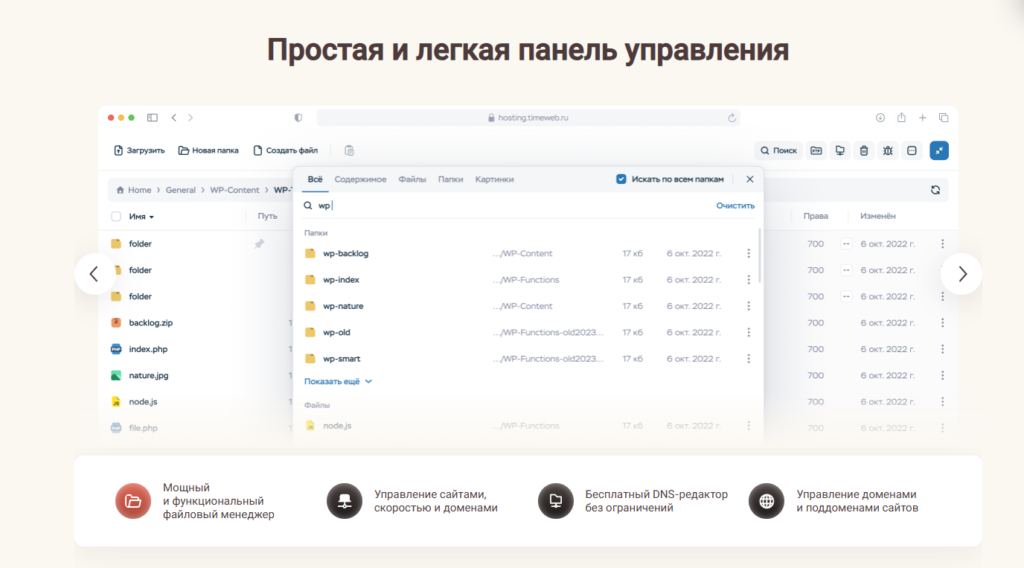The height and width of the screenshot is (568, 1024).
Task: Select backlog.zip file
Action: (x=150, y=323)
